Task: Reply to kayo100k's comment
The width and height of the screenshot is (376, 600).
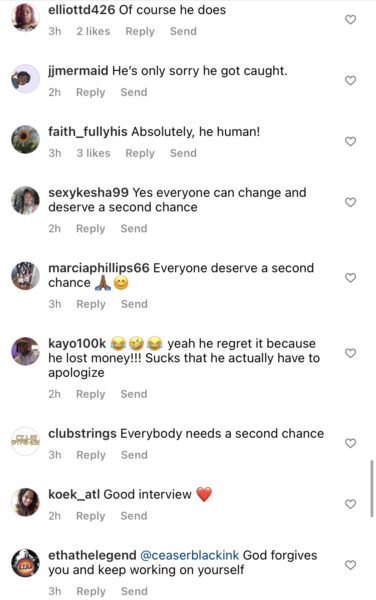Action: [91, 394]
